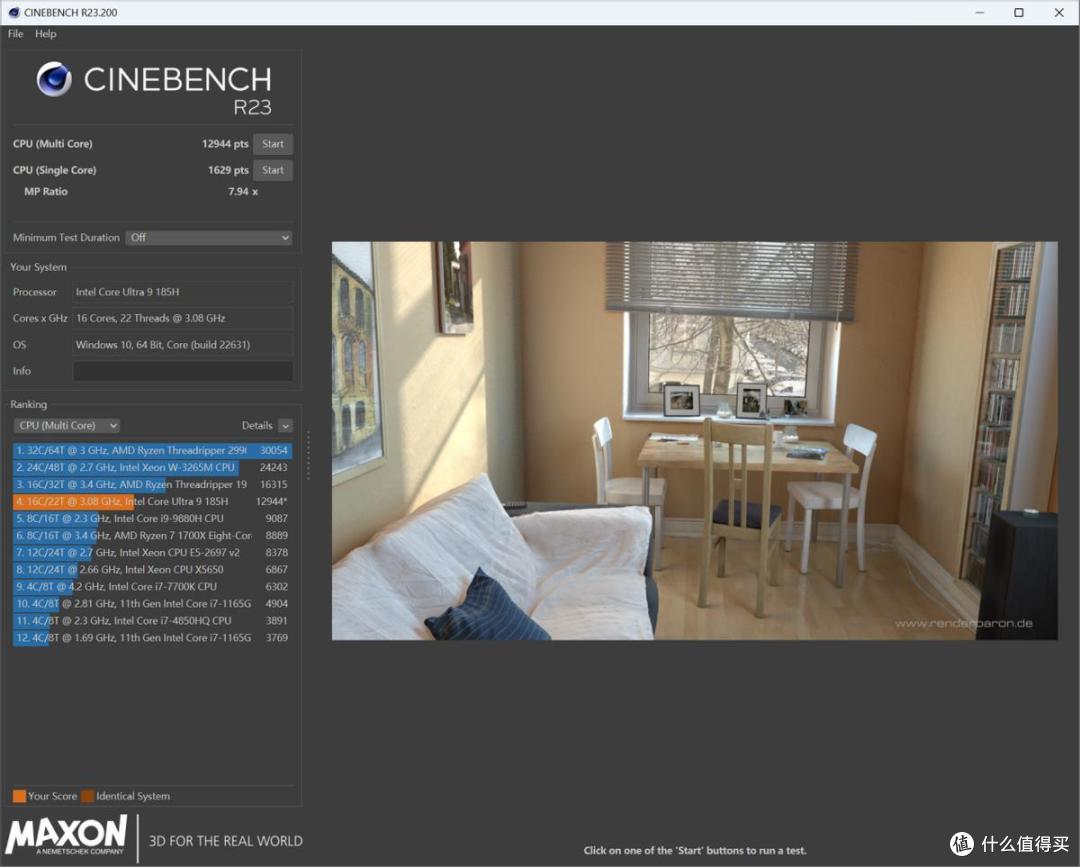Click the Cinebench logo sphere icon
Viewport: 1080px width, 867px height.
54,79
